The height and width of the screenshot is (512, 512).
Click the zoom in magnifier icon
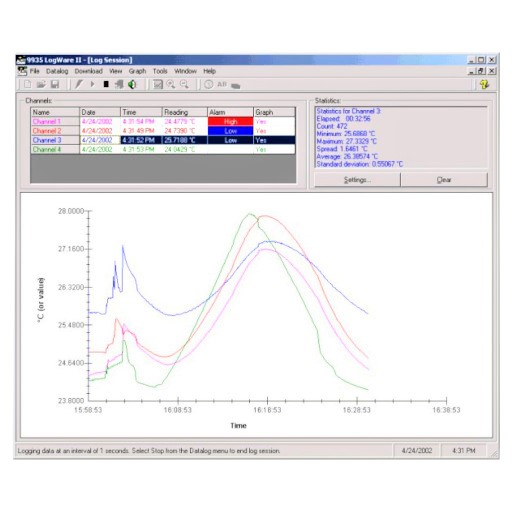pos(171,84)
